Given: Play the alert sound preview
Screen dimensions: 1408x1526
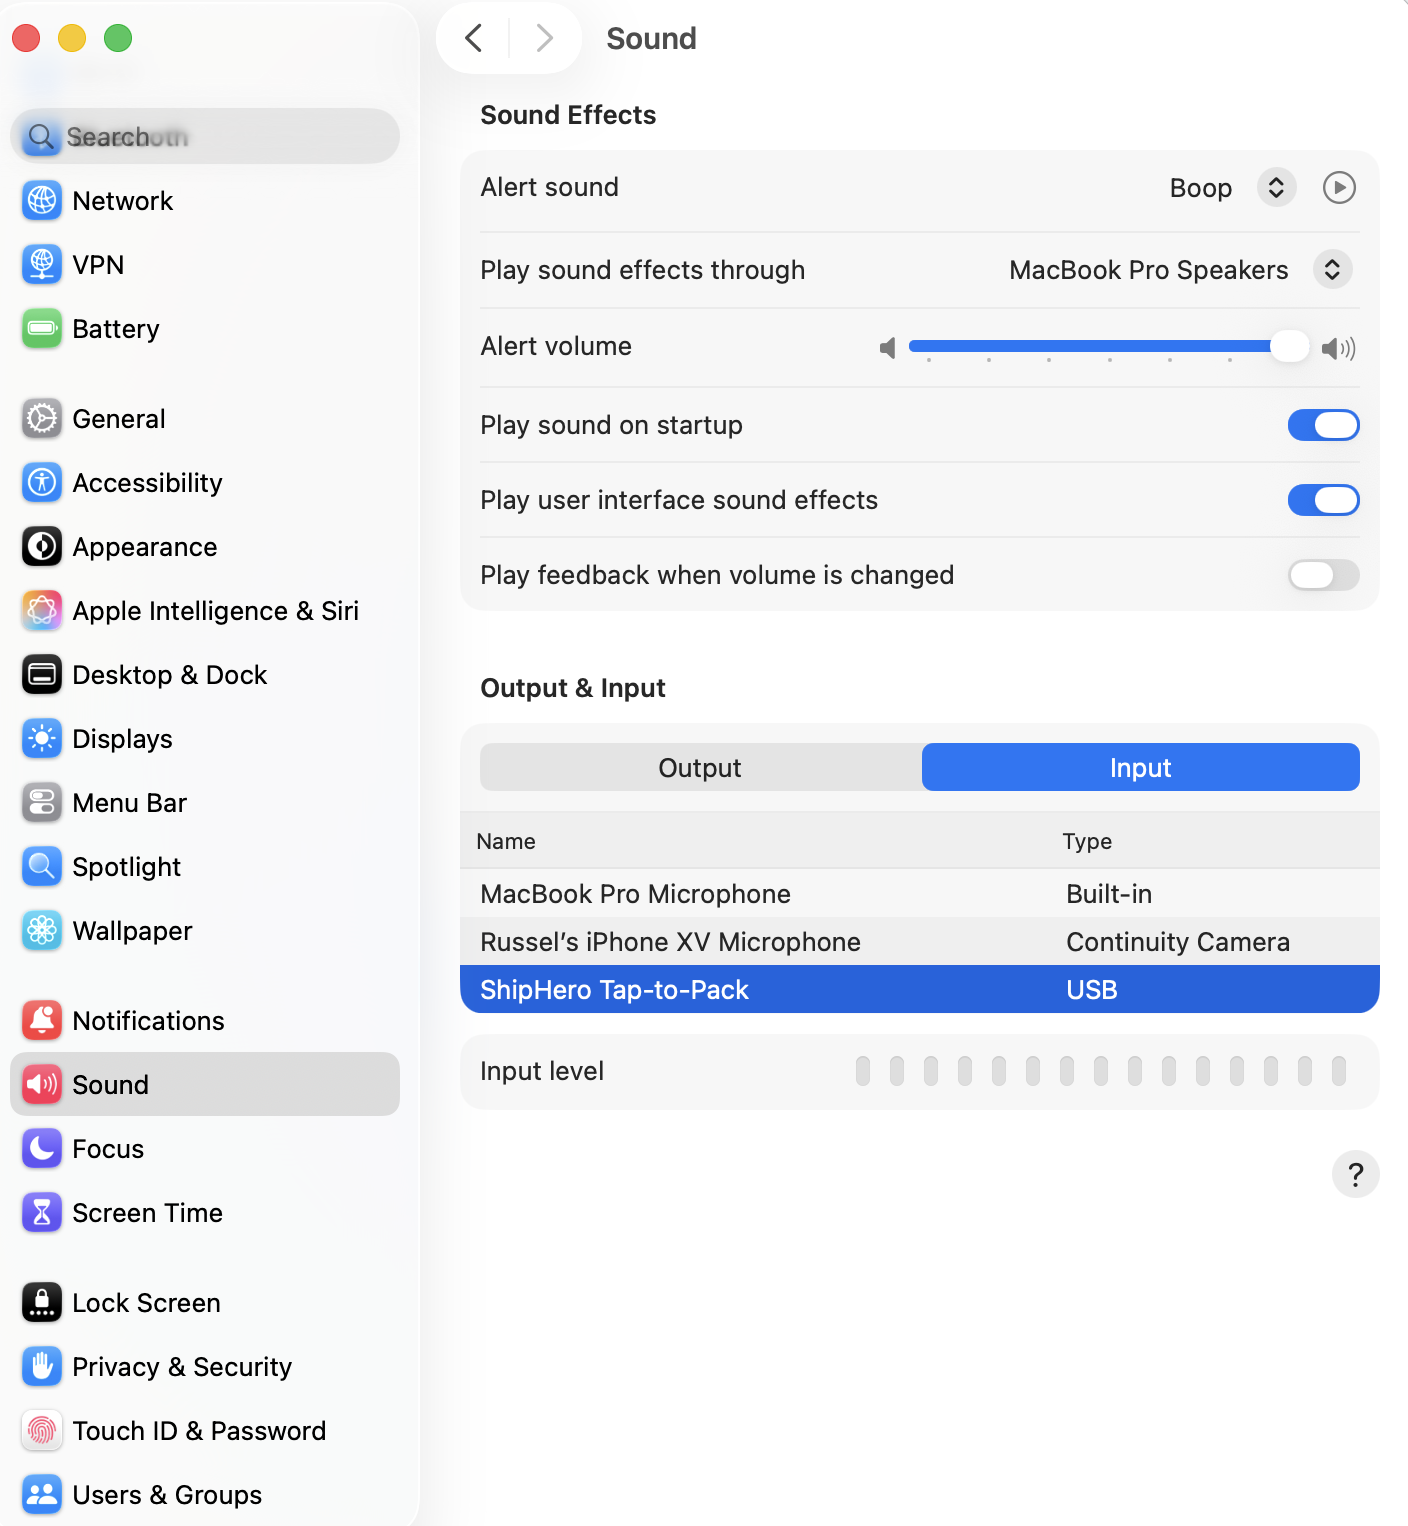Looking at the screenshot, I should coord(1339,188).
